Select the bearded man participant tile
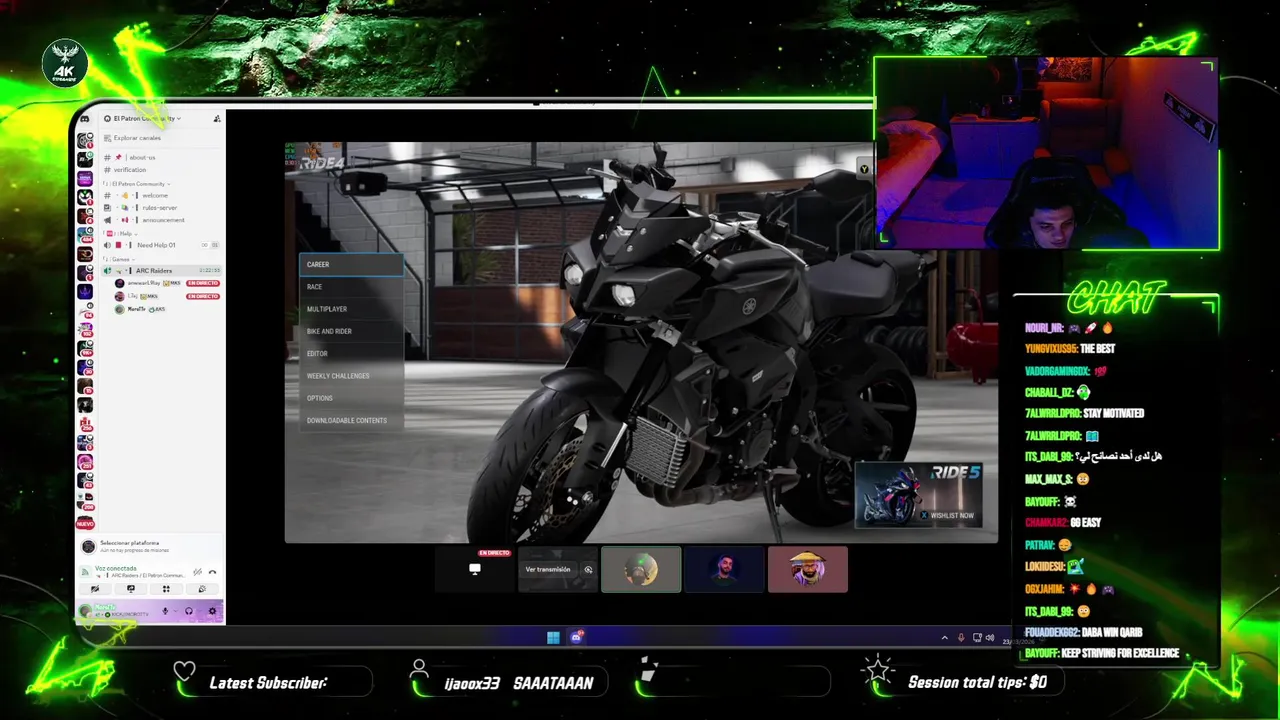The height and width of the screenshot is (720, 1280). (x=724, y=569)
